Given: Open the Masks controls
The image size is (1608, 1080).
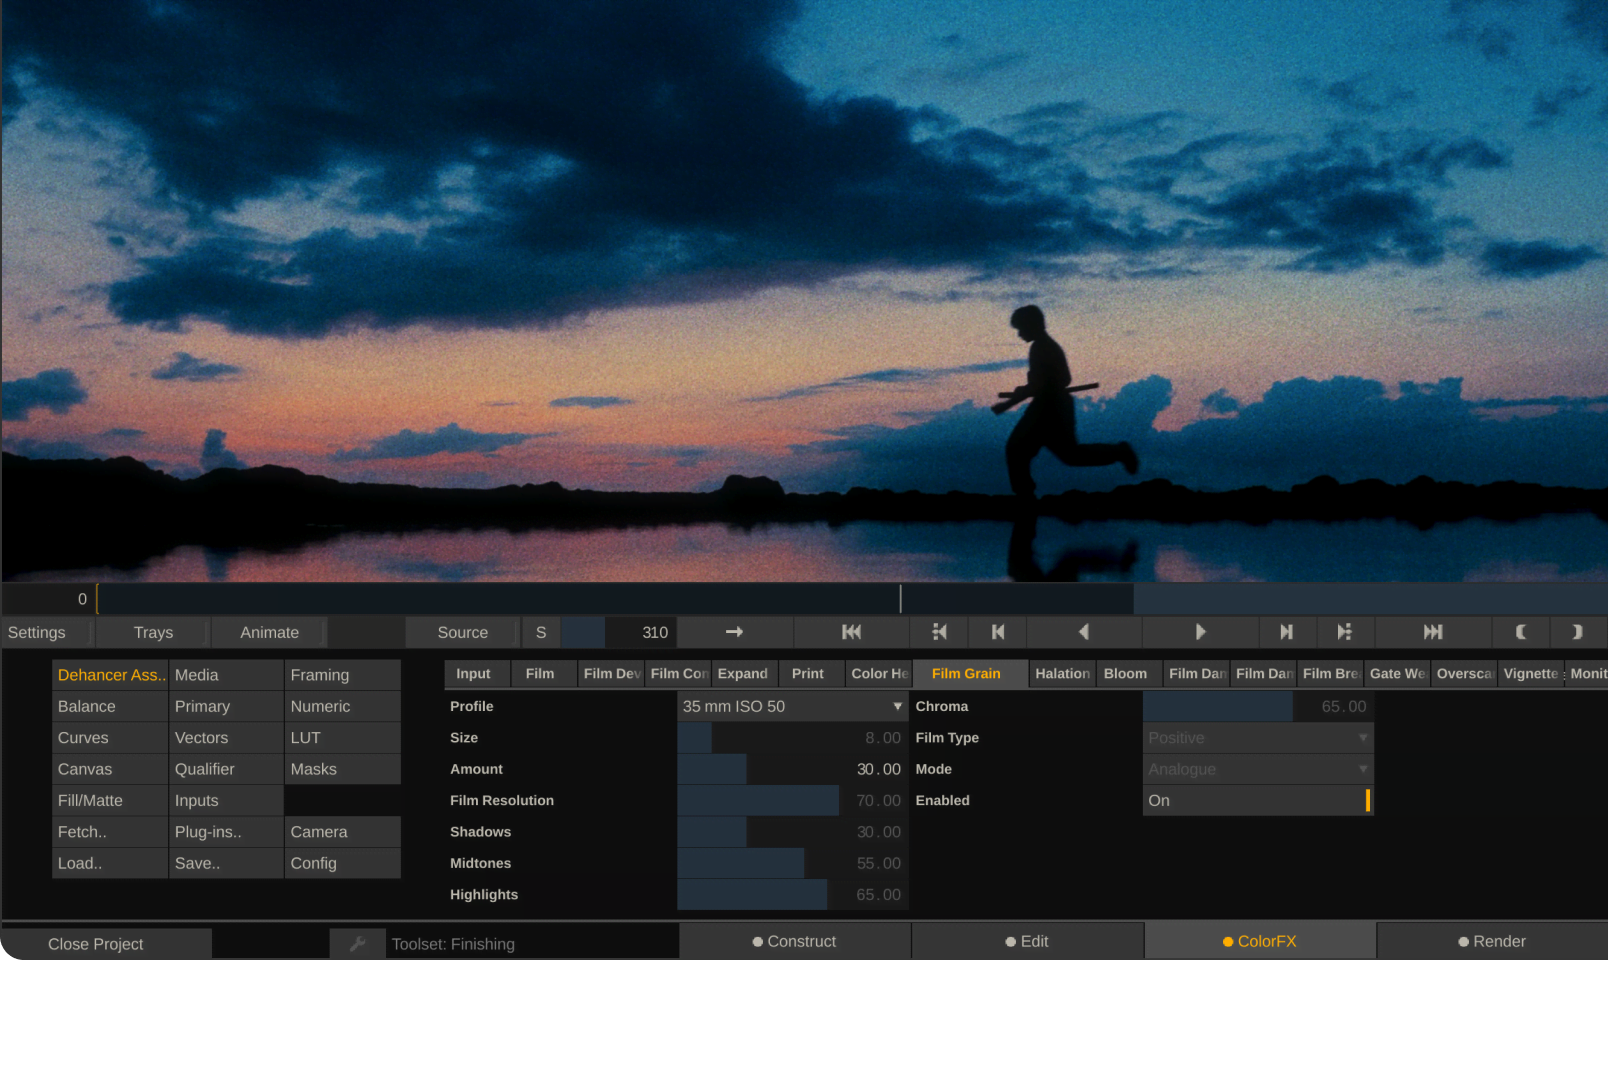Looking at the screenshot, I should pos(342,769).
